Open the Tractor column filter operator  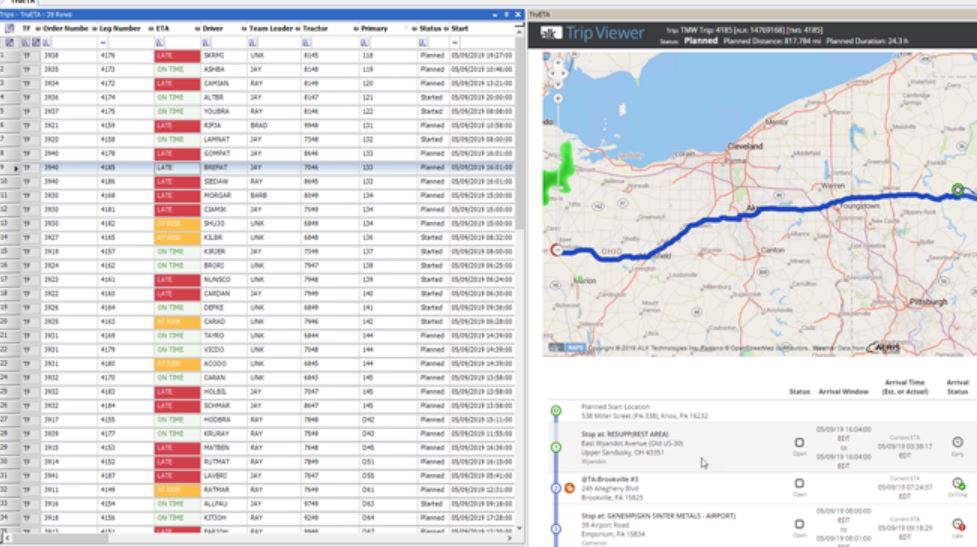[307, 42]
